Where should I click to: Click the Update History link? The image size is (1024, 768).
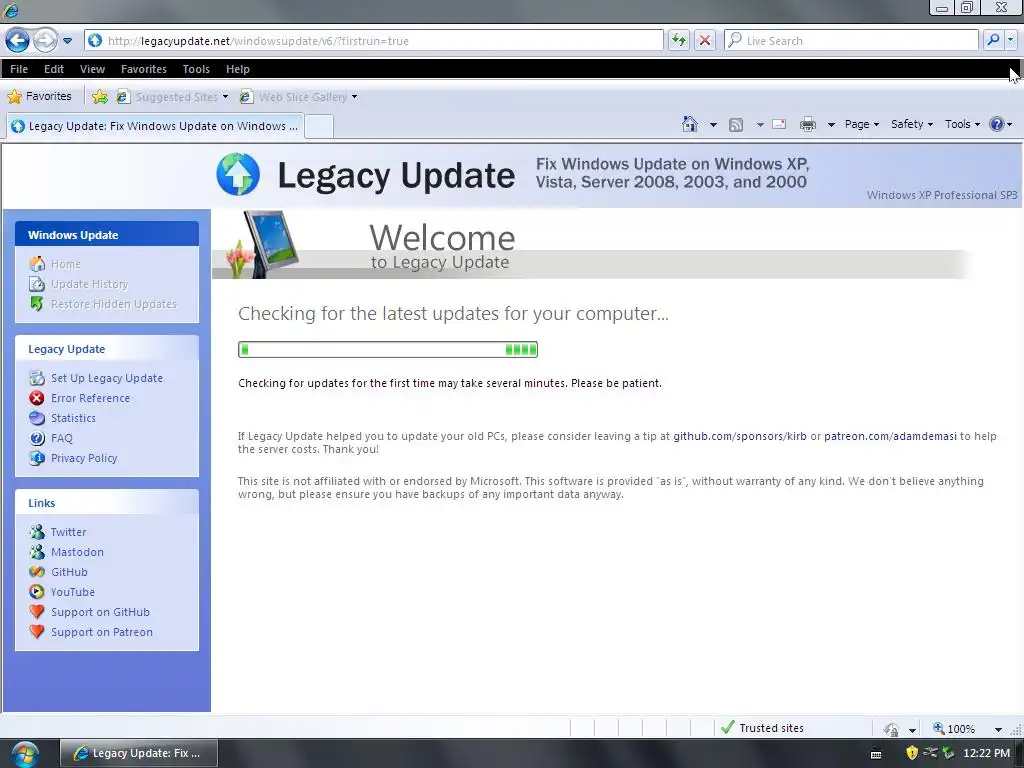[x=89, y=284]
